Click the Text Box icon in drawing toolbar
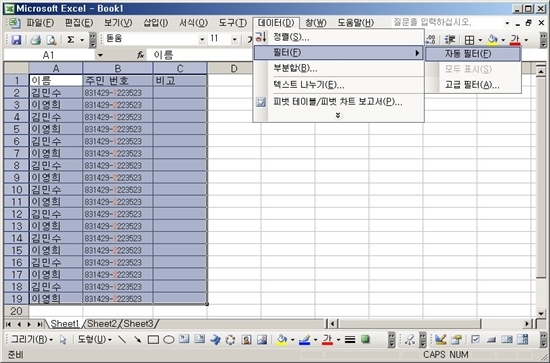The height and width of the screenshot is (363, 550). pos(184,339)
